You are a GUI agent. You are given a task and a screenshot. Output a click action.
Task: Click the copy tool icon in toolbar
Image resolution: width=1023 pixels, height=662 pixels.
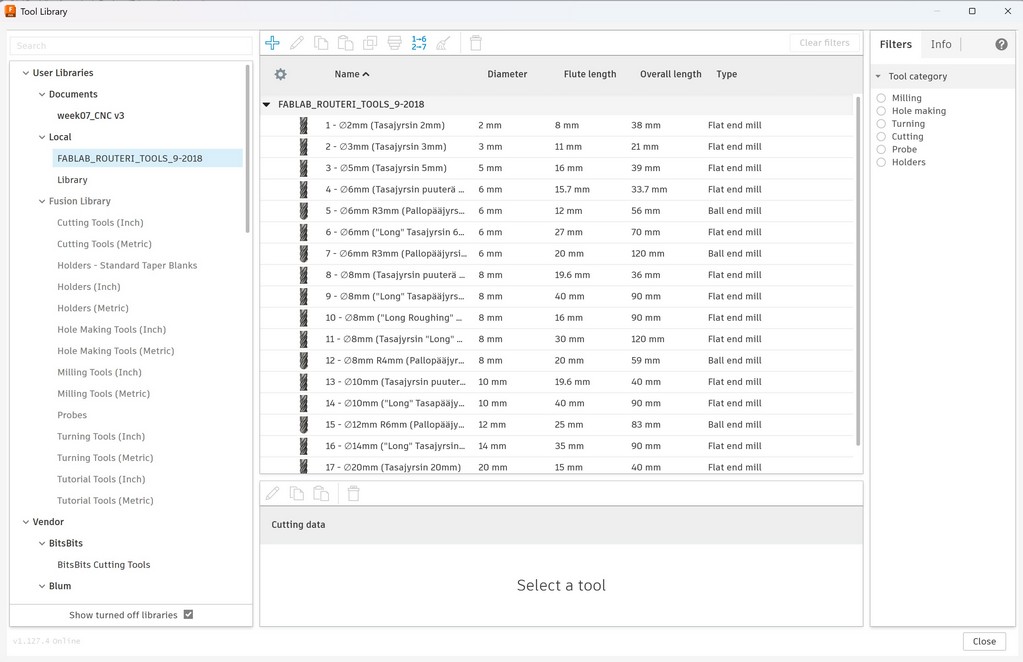[321, 42]
